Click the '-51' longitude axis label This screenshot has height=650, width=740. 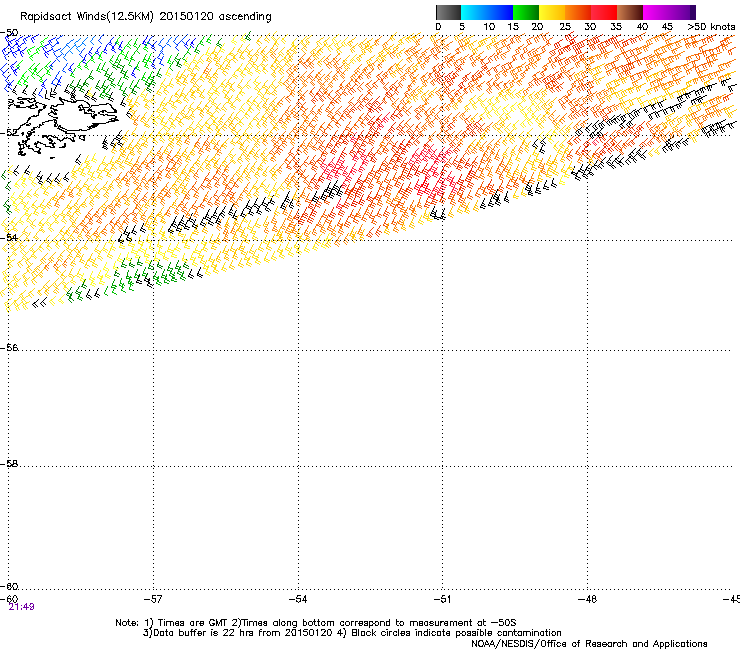442,599
